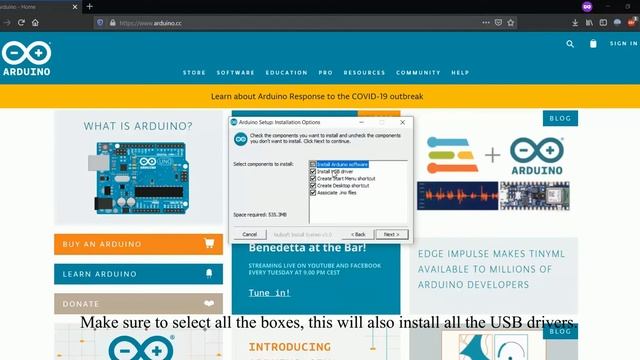Click the WHAT IS ARDUINO? heading
Image resolution: width=640 pixels, height=360 pixels.
point(138,126)
